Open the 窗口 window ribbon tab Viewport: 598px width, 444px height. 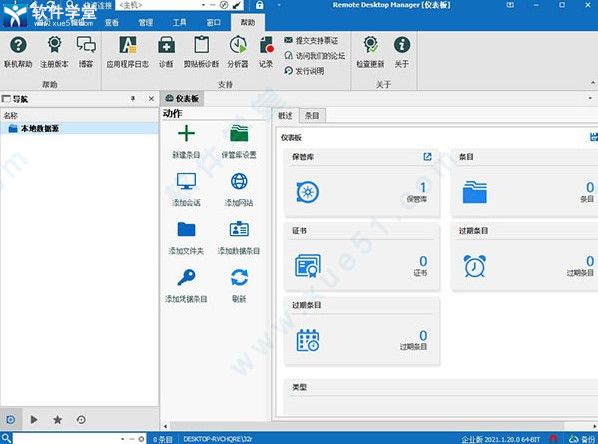click(x=213, y=23)
